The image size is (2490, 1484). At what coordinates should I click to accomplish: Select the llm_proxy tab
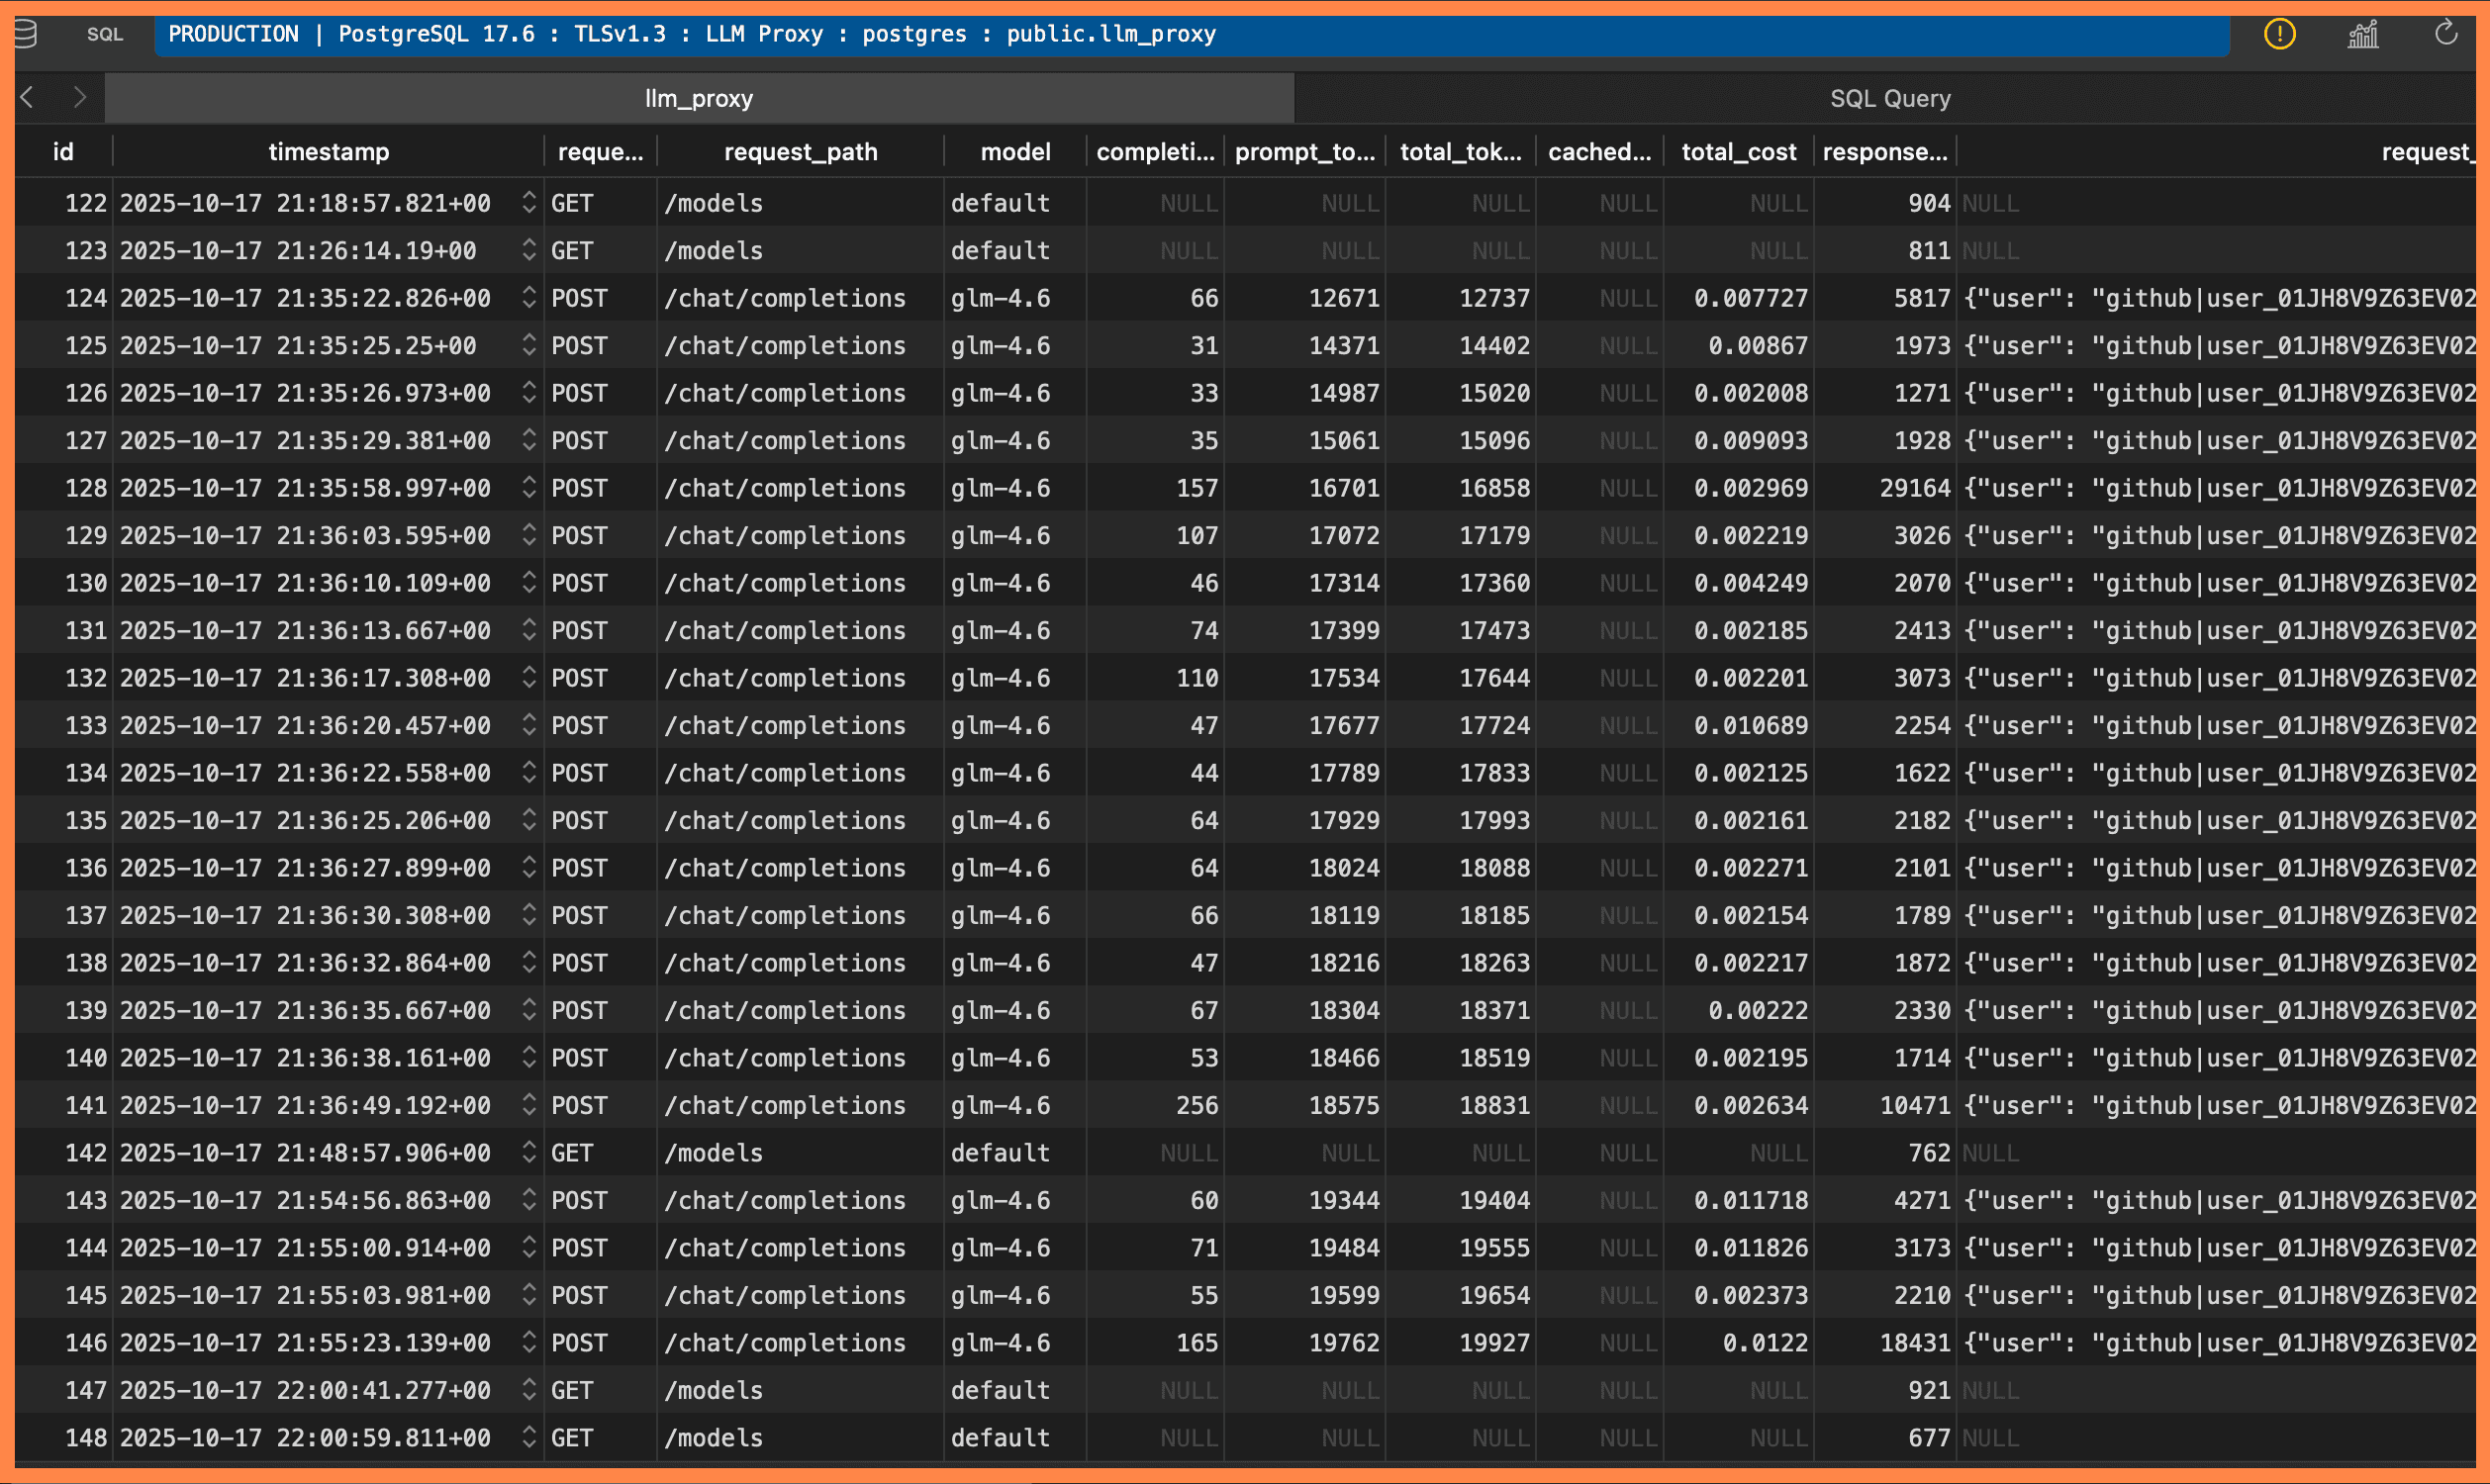pyautogui.click(x=700, y=97)
